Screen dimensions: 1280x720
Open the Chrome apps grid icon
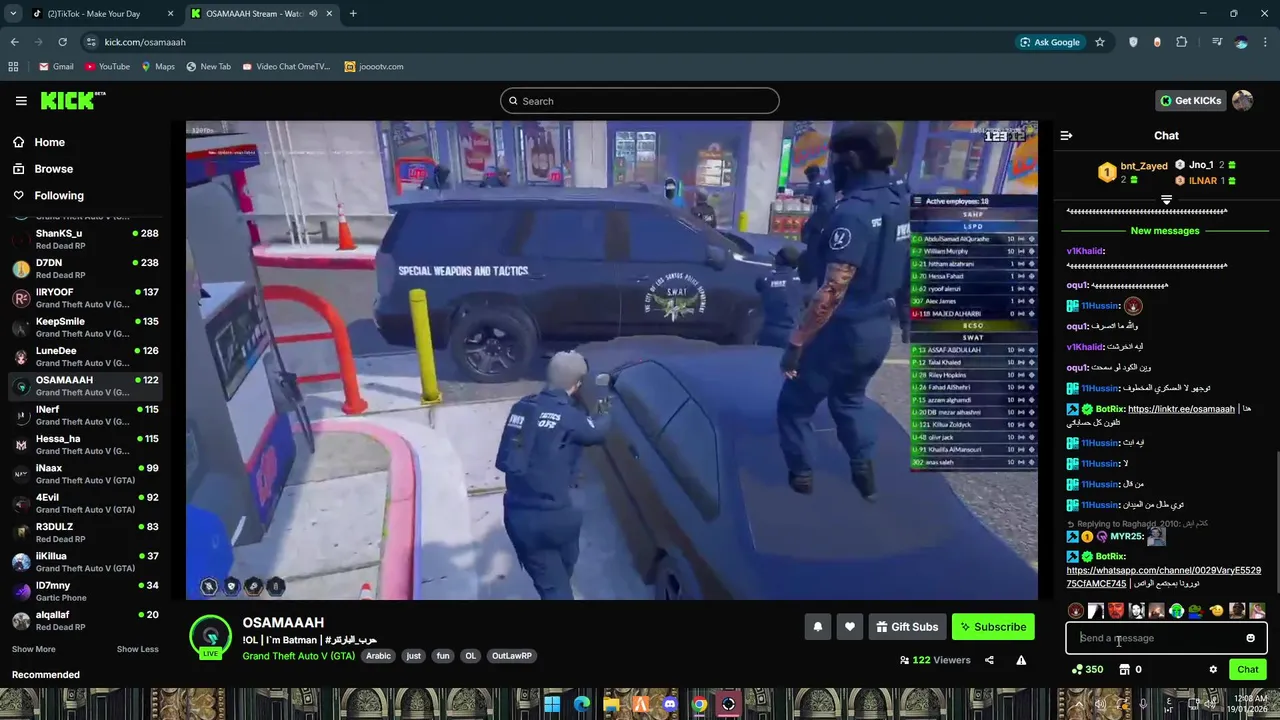tap(13, 67)
